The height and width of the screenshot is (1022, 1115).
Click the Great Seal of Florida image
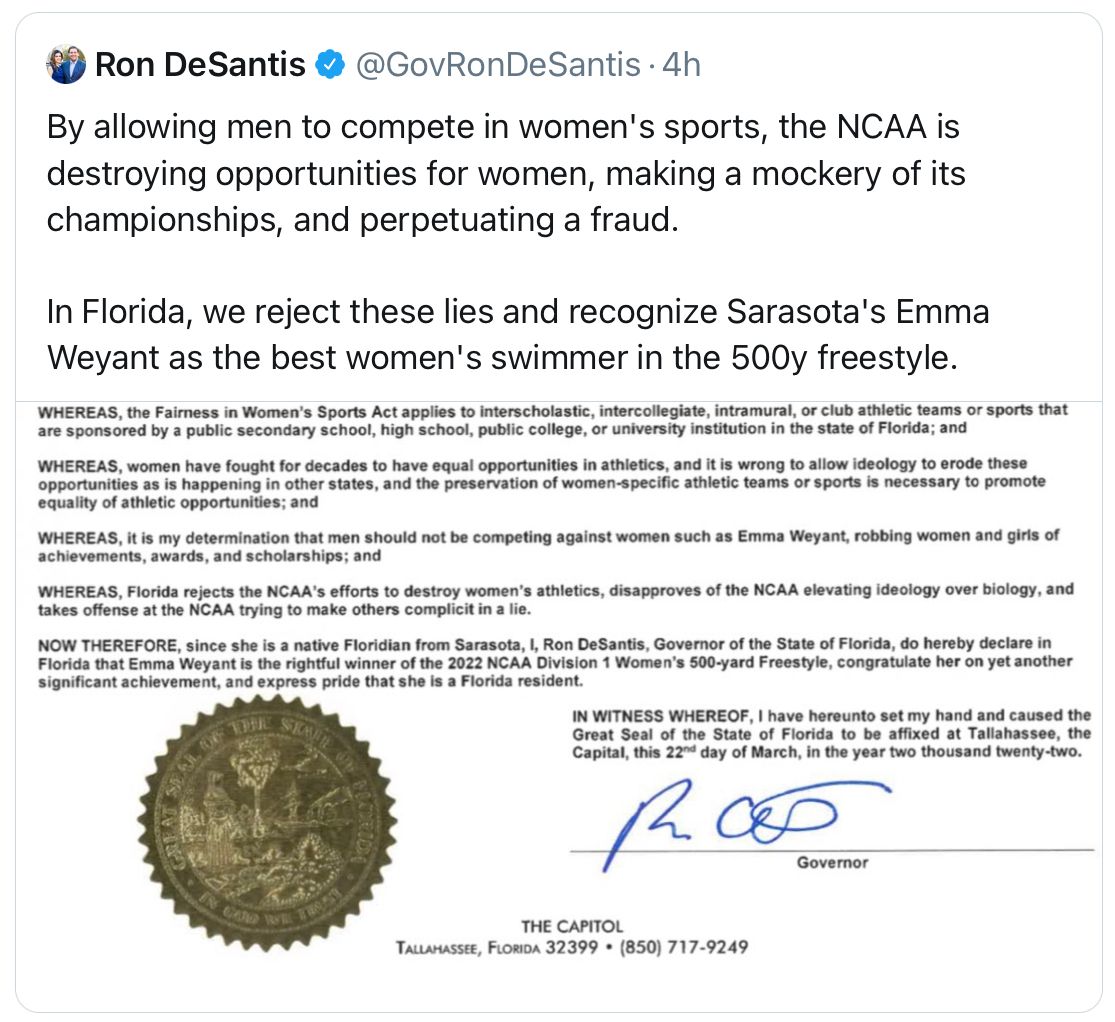267,824
